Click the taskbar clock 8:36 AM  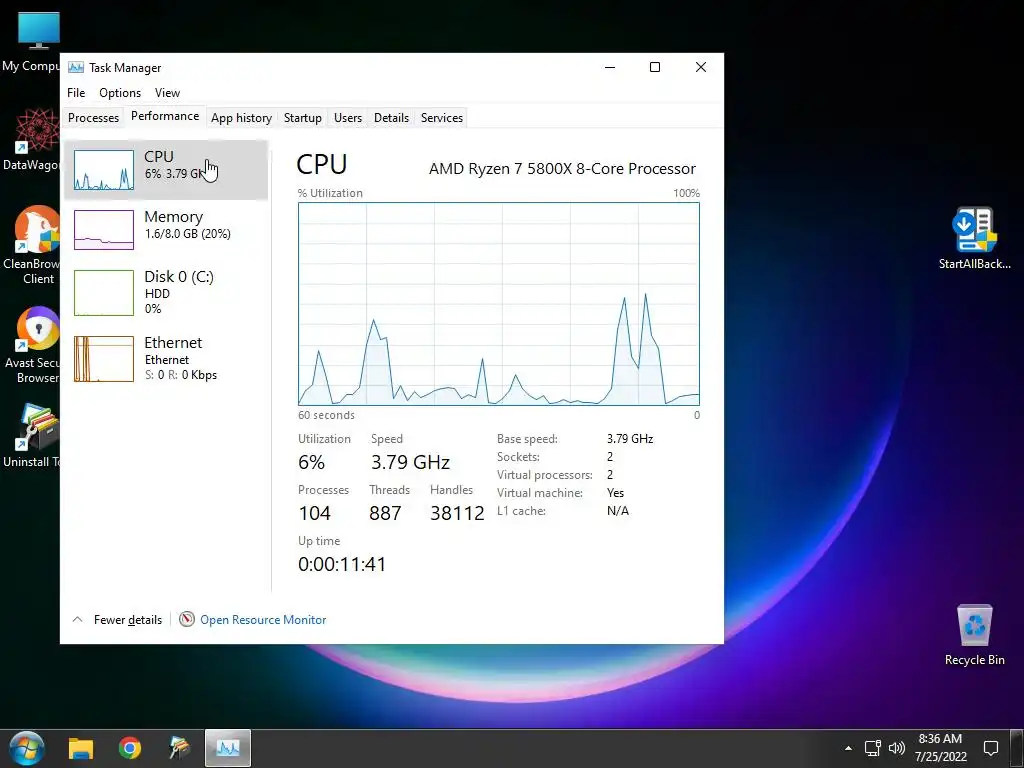coord(940,748)
